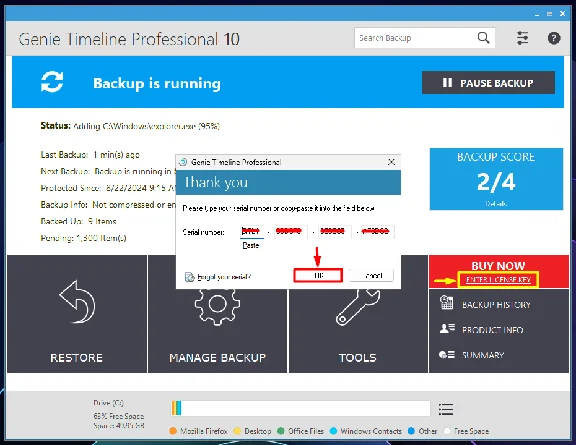
Task: Click the search magnifier icon
Action: click(x=483, y=38)
